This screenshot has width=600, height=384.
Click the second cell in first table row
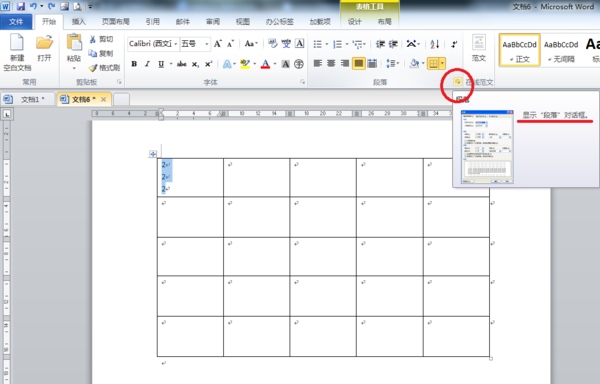pos(257,177)
